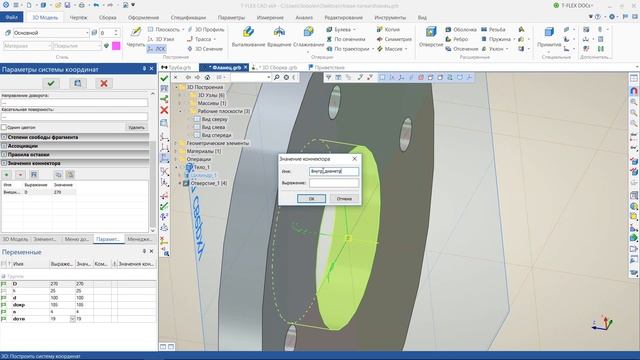This screenshot has width=640, height=360.
Task: Click the green checkmark in vertical automenu
Action: (x=164, y=78)
